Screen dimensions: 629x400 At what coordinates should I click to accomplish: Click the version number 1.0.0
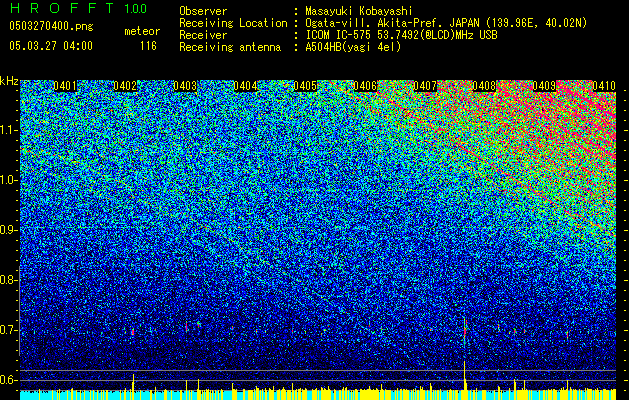136,8
